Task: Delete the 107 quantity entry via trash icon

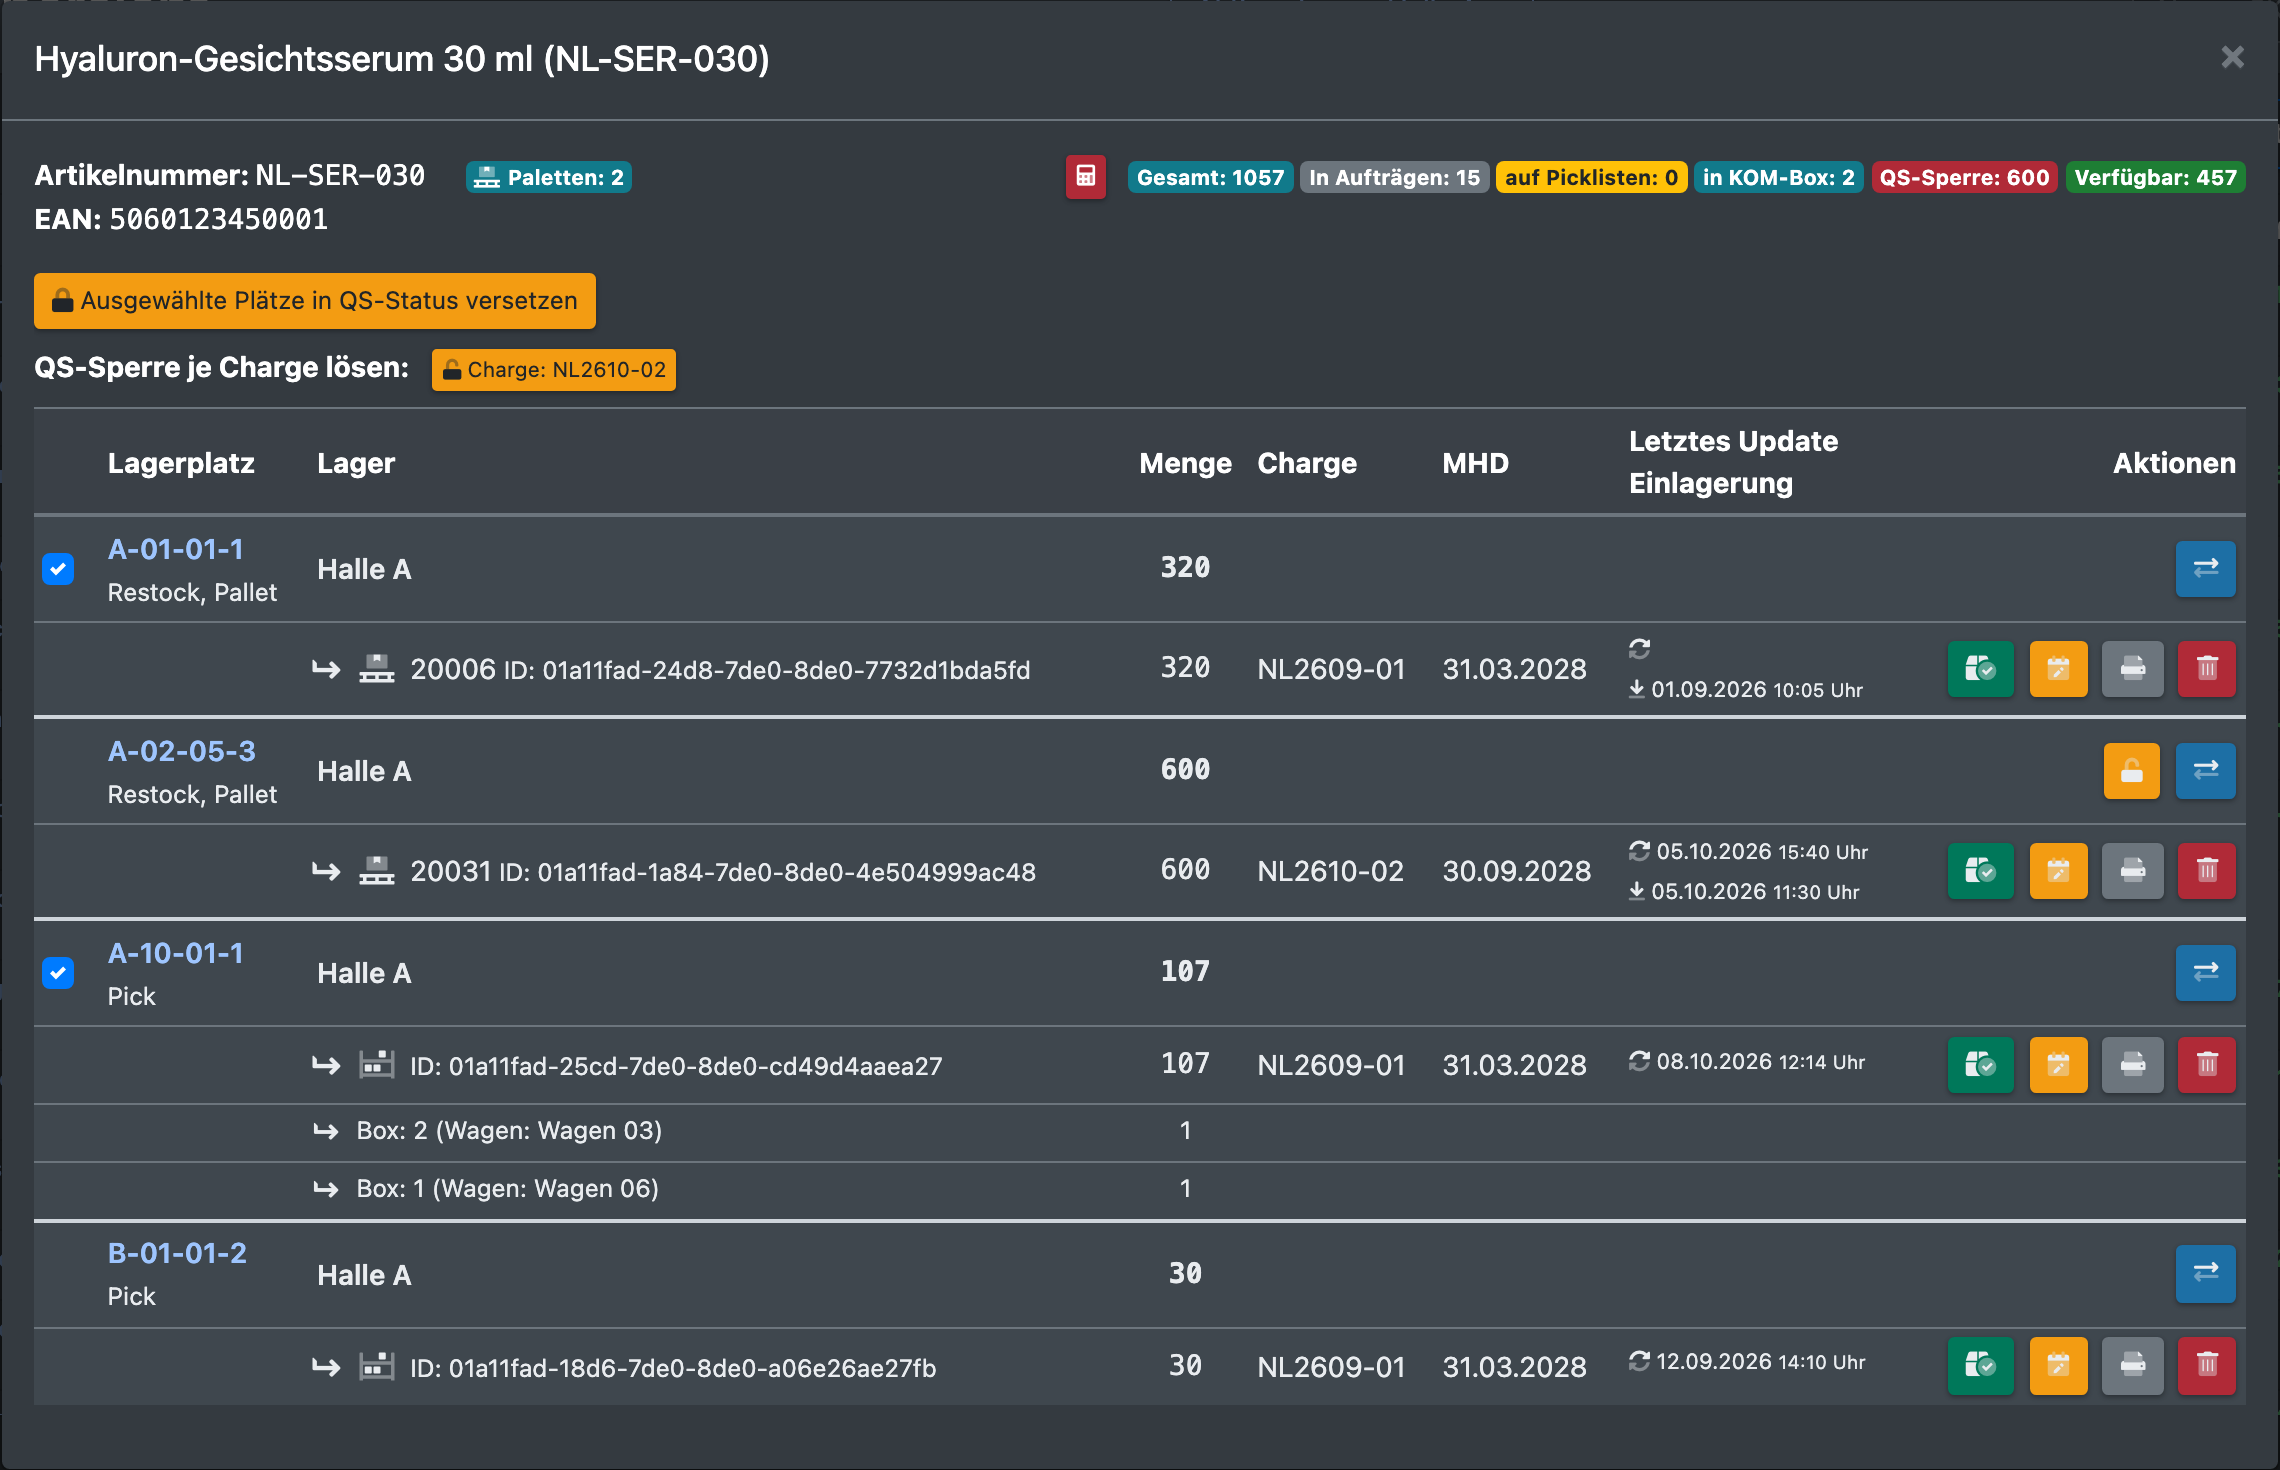Action: tap(2207, 1065)
